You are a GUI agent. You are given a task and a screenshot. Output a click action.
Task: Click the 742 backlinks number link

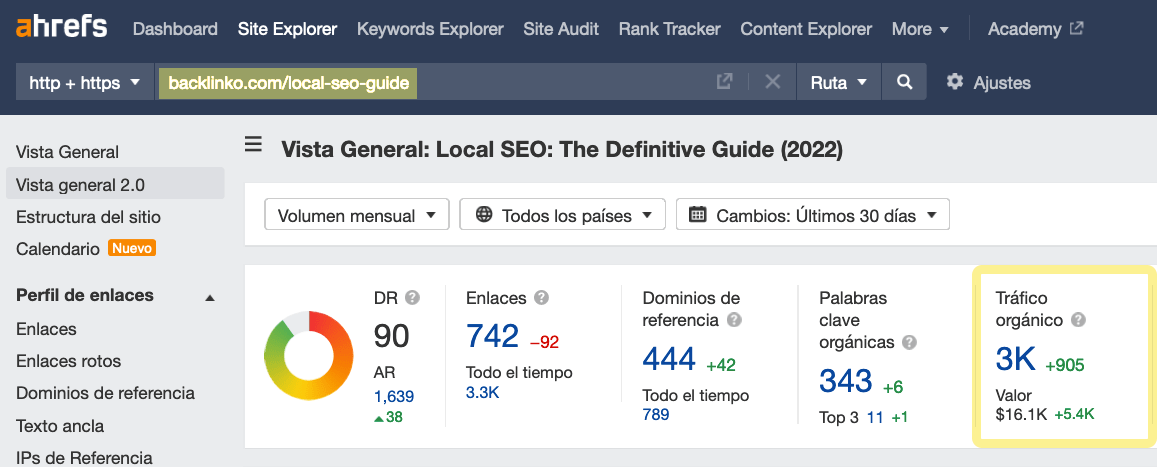coord(492,336)
